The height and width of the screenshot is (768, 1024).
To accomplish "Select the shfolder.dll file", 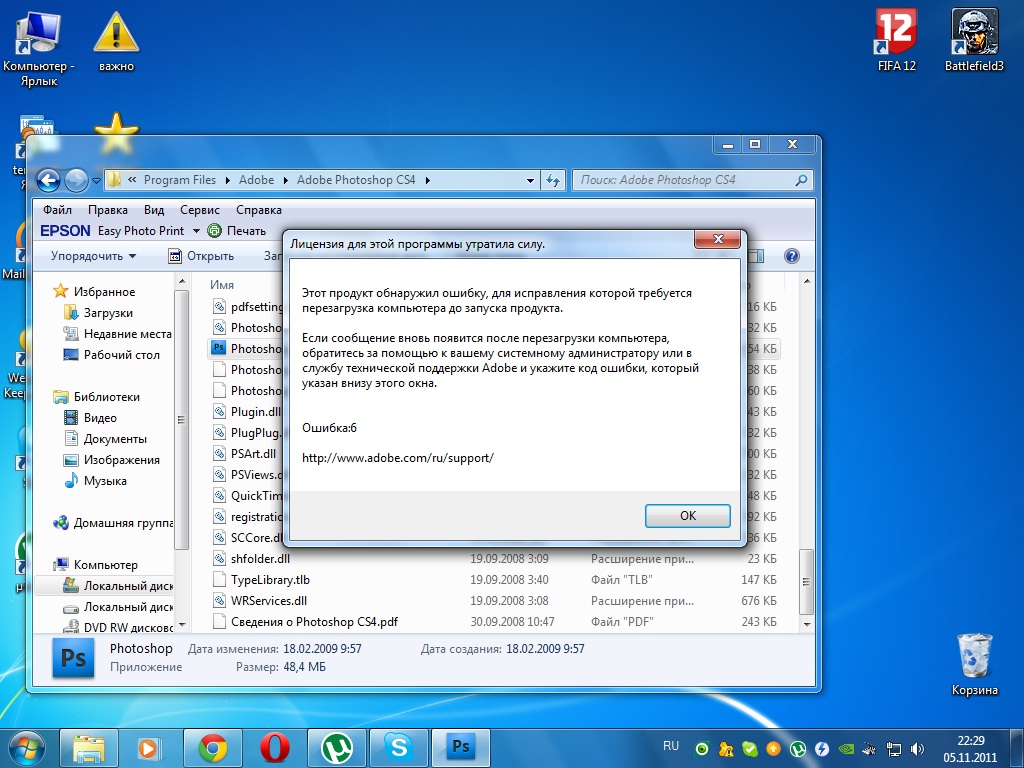I will coord(251,558).
